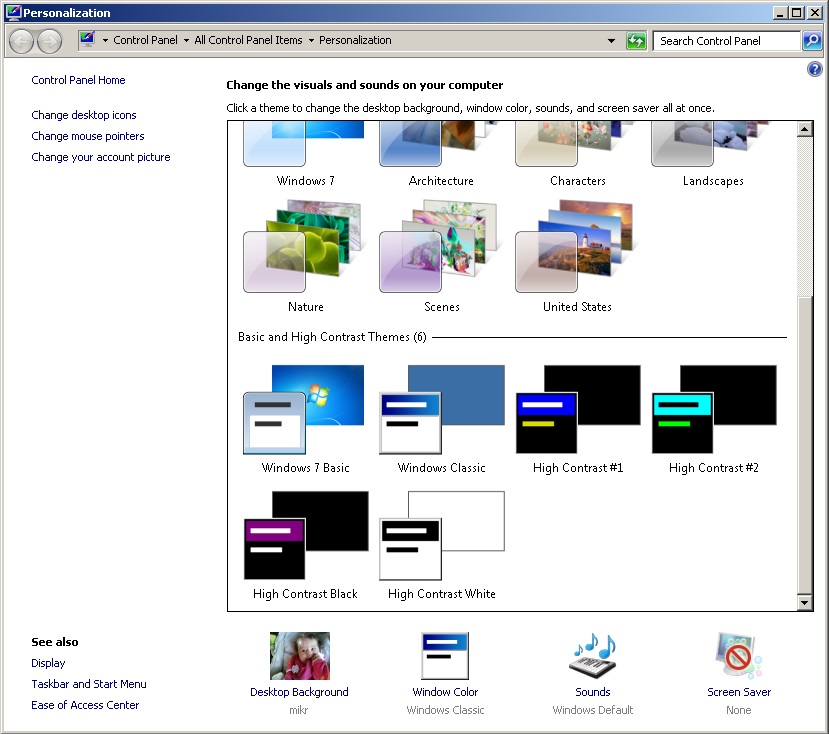Apply the Architecture theme
The image size is (829, 734).
[x=441, y=153]
